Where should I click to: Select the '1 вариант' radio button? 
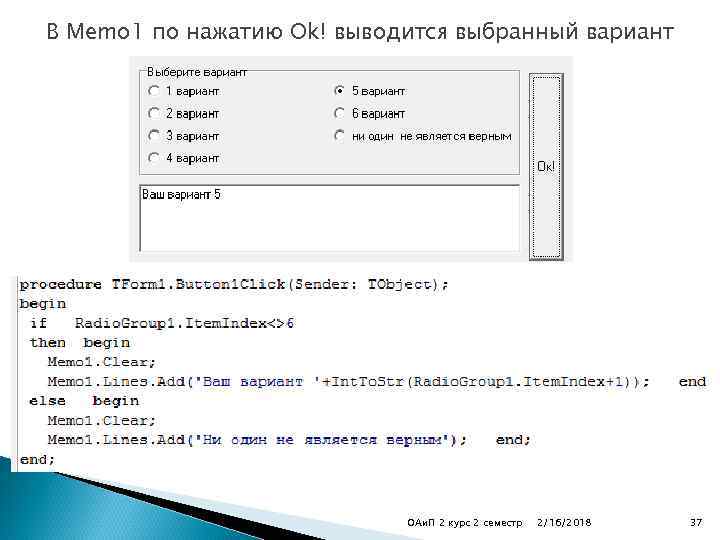tap(154, 91)
